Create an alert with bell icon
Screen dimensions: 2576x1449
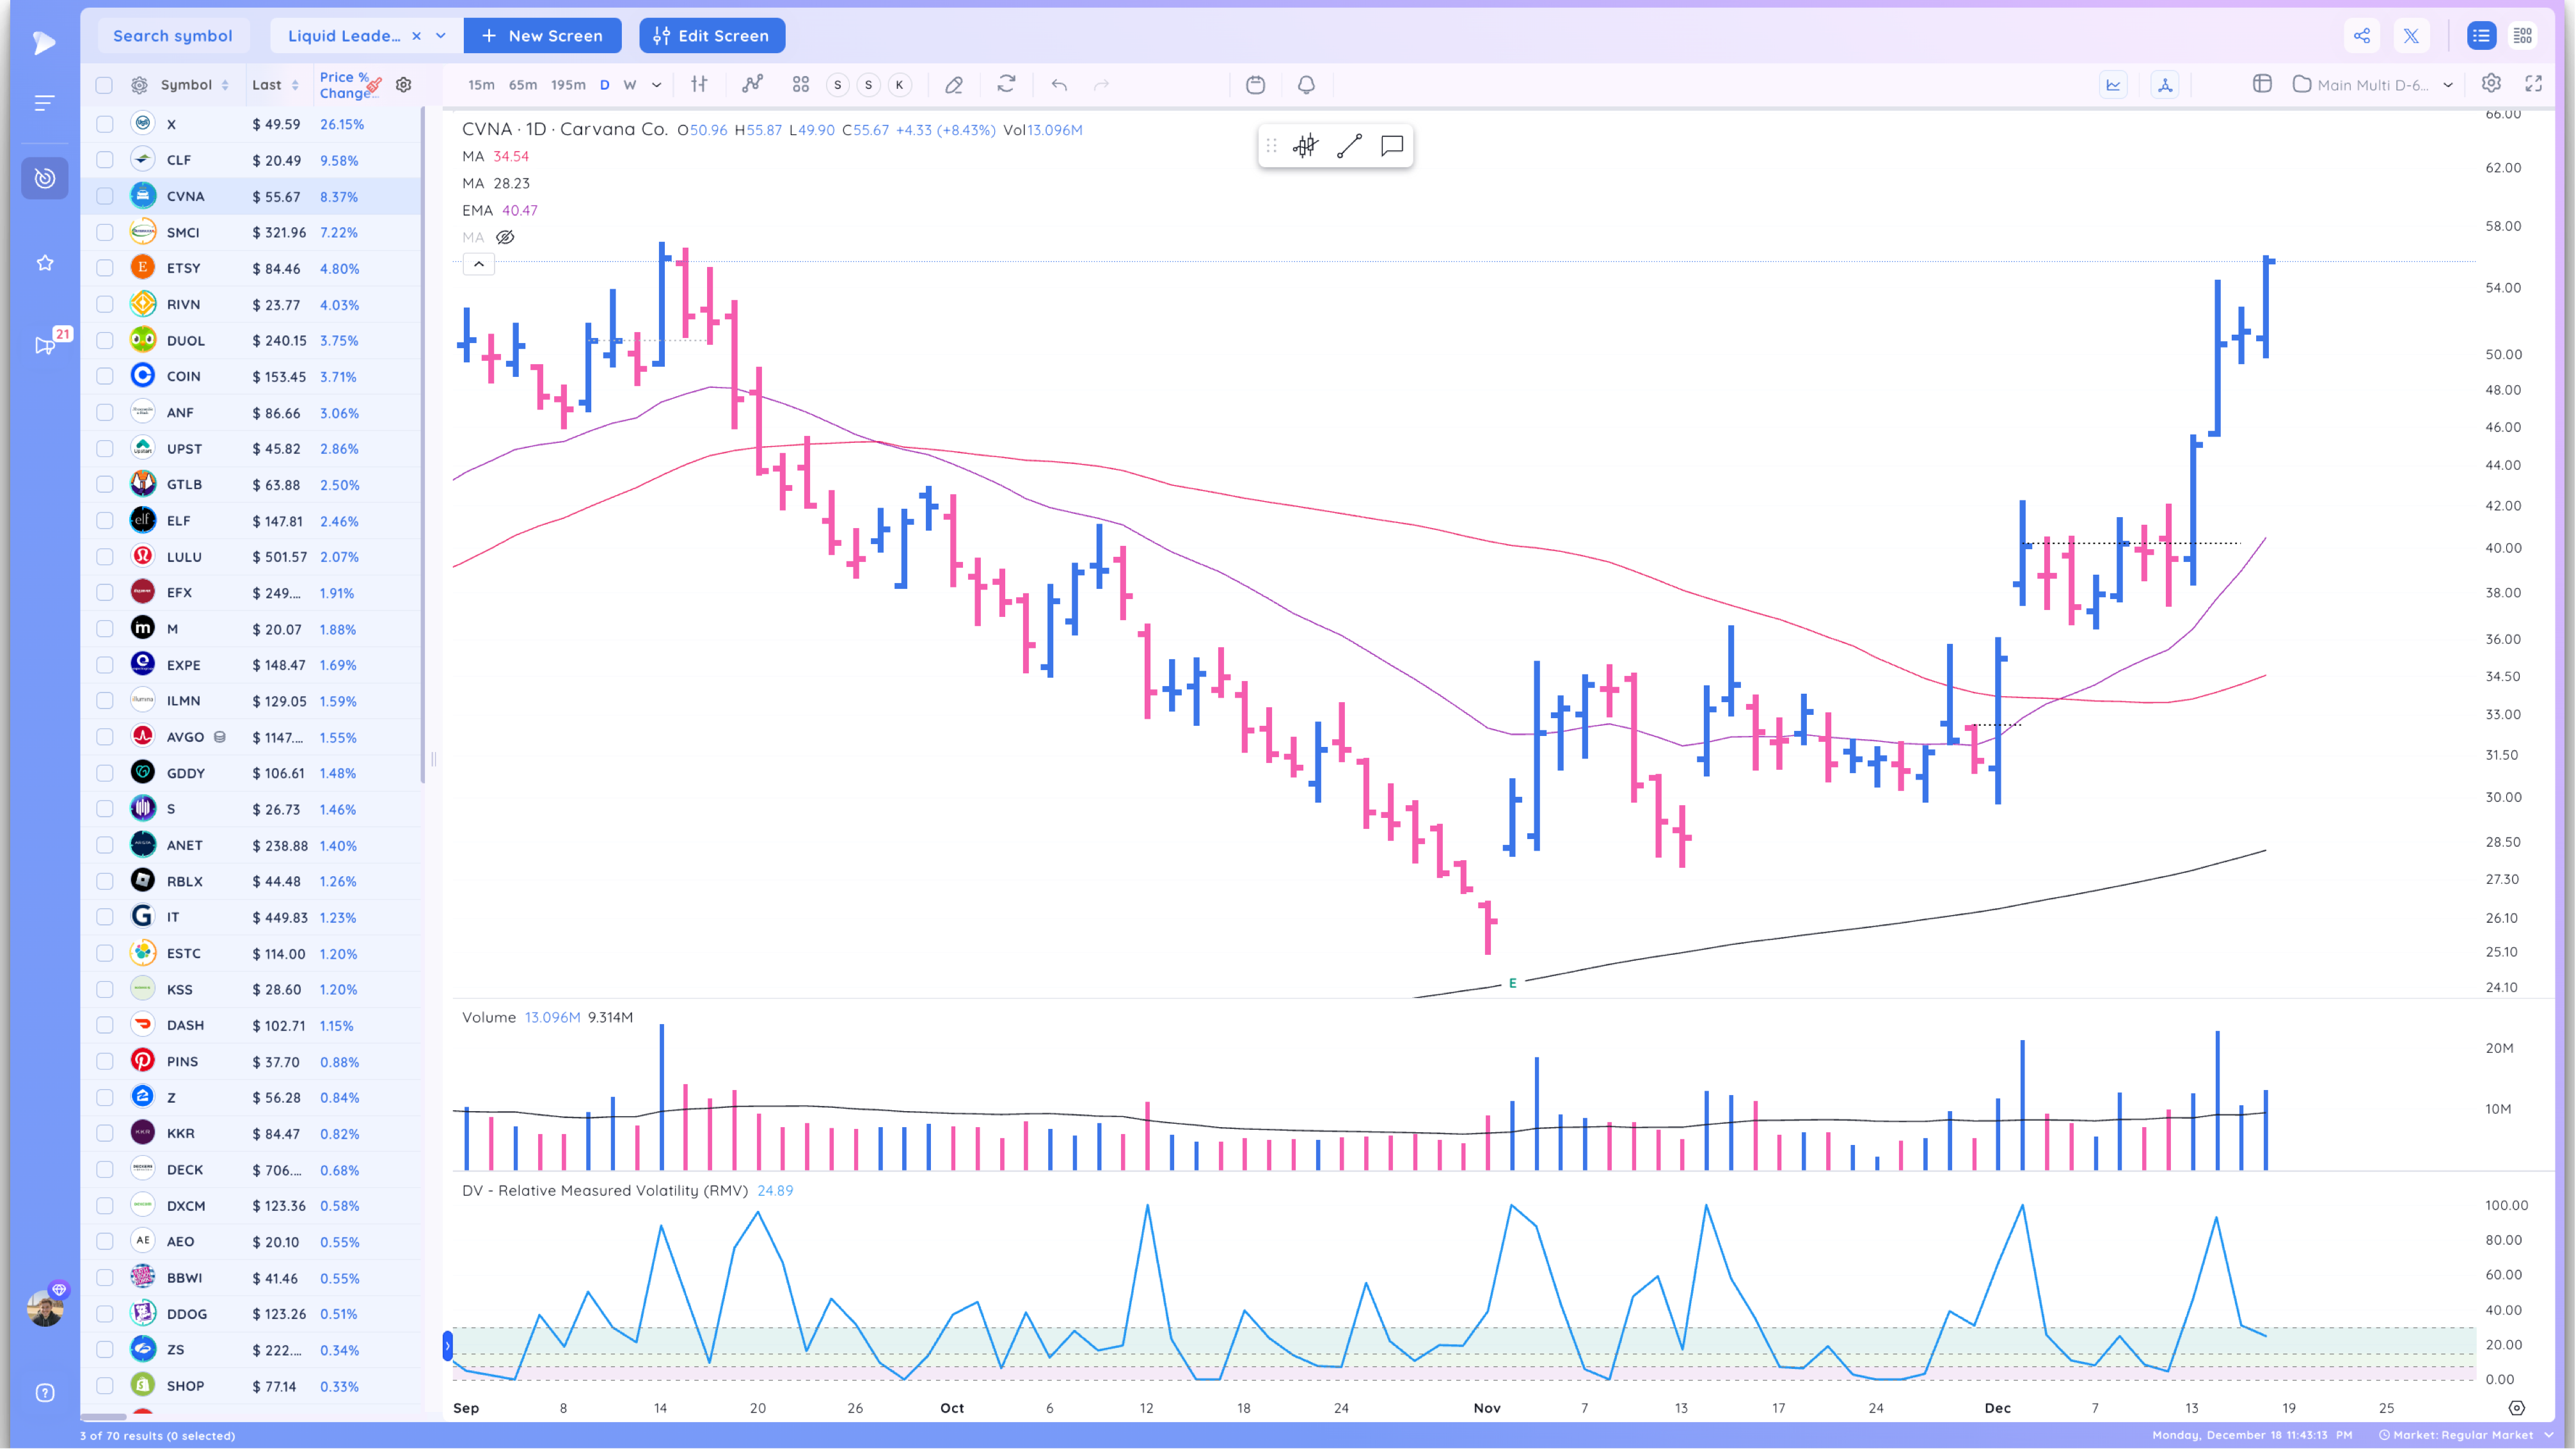pos(1306,85)
